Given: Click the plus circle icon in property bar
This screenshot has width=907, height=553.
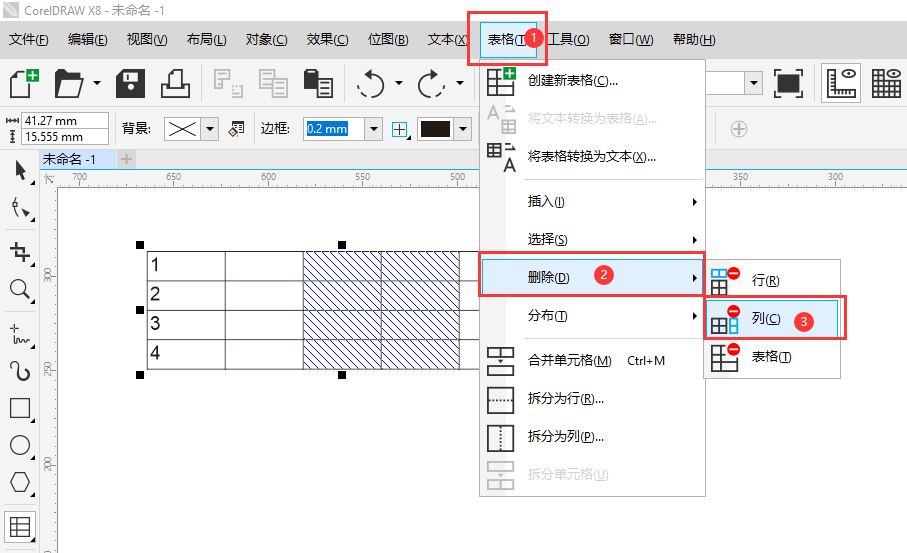Looking at the screenshot, I should pyautogui.click(x=739, y=129).
